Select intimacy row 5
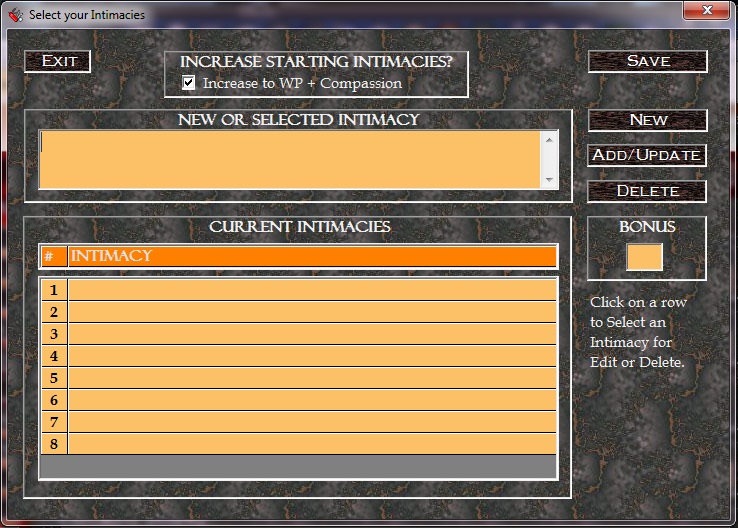This screenshot has height=528, width=738. coord(298,378)
